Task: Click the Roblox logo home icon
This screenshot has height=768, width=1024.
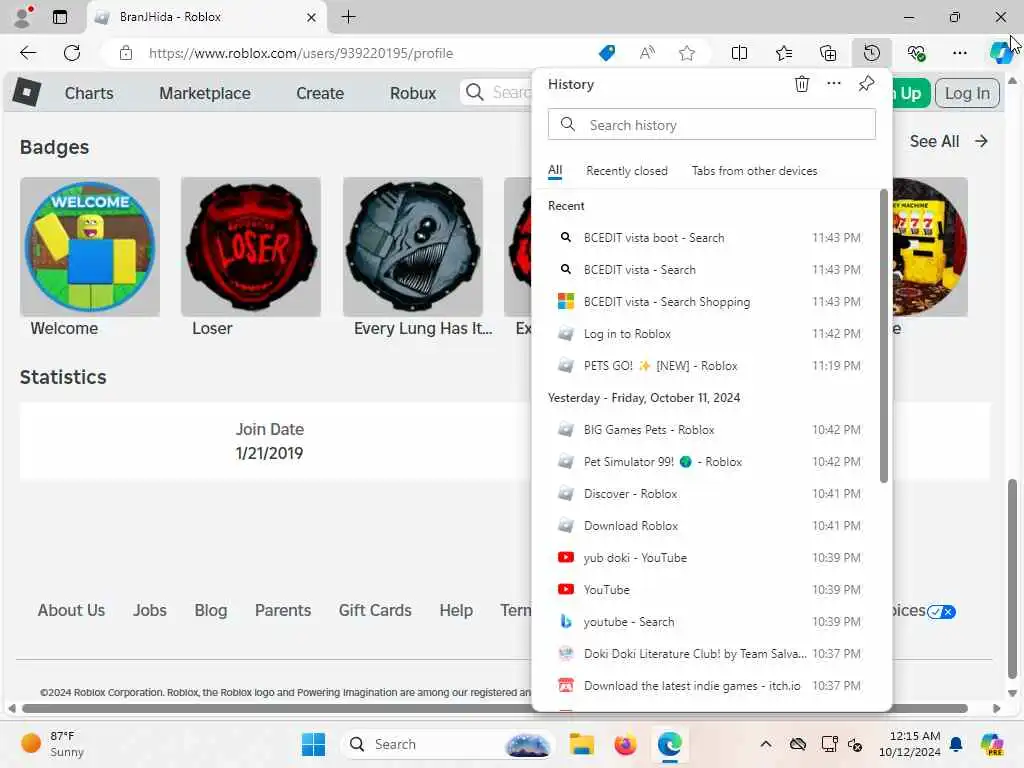Action: 27,92
